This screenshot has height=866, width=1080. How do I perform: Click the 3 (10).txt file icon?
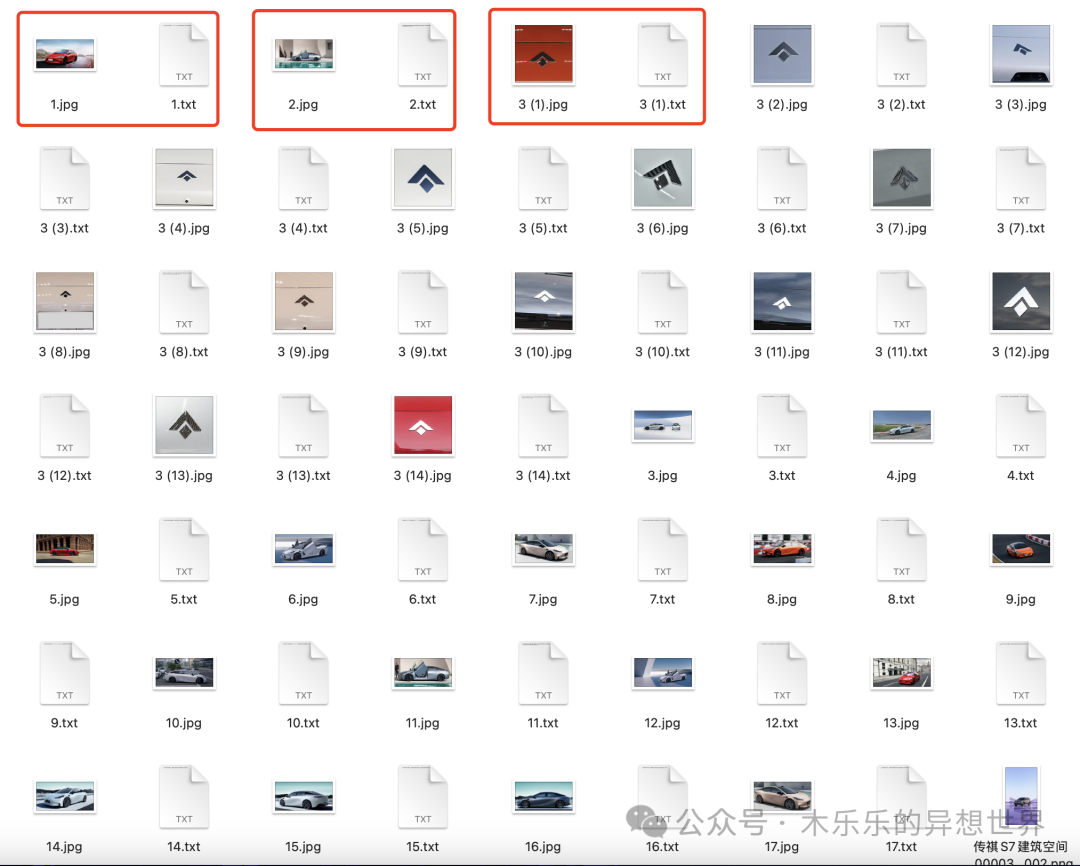tap(663, 301)
